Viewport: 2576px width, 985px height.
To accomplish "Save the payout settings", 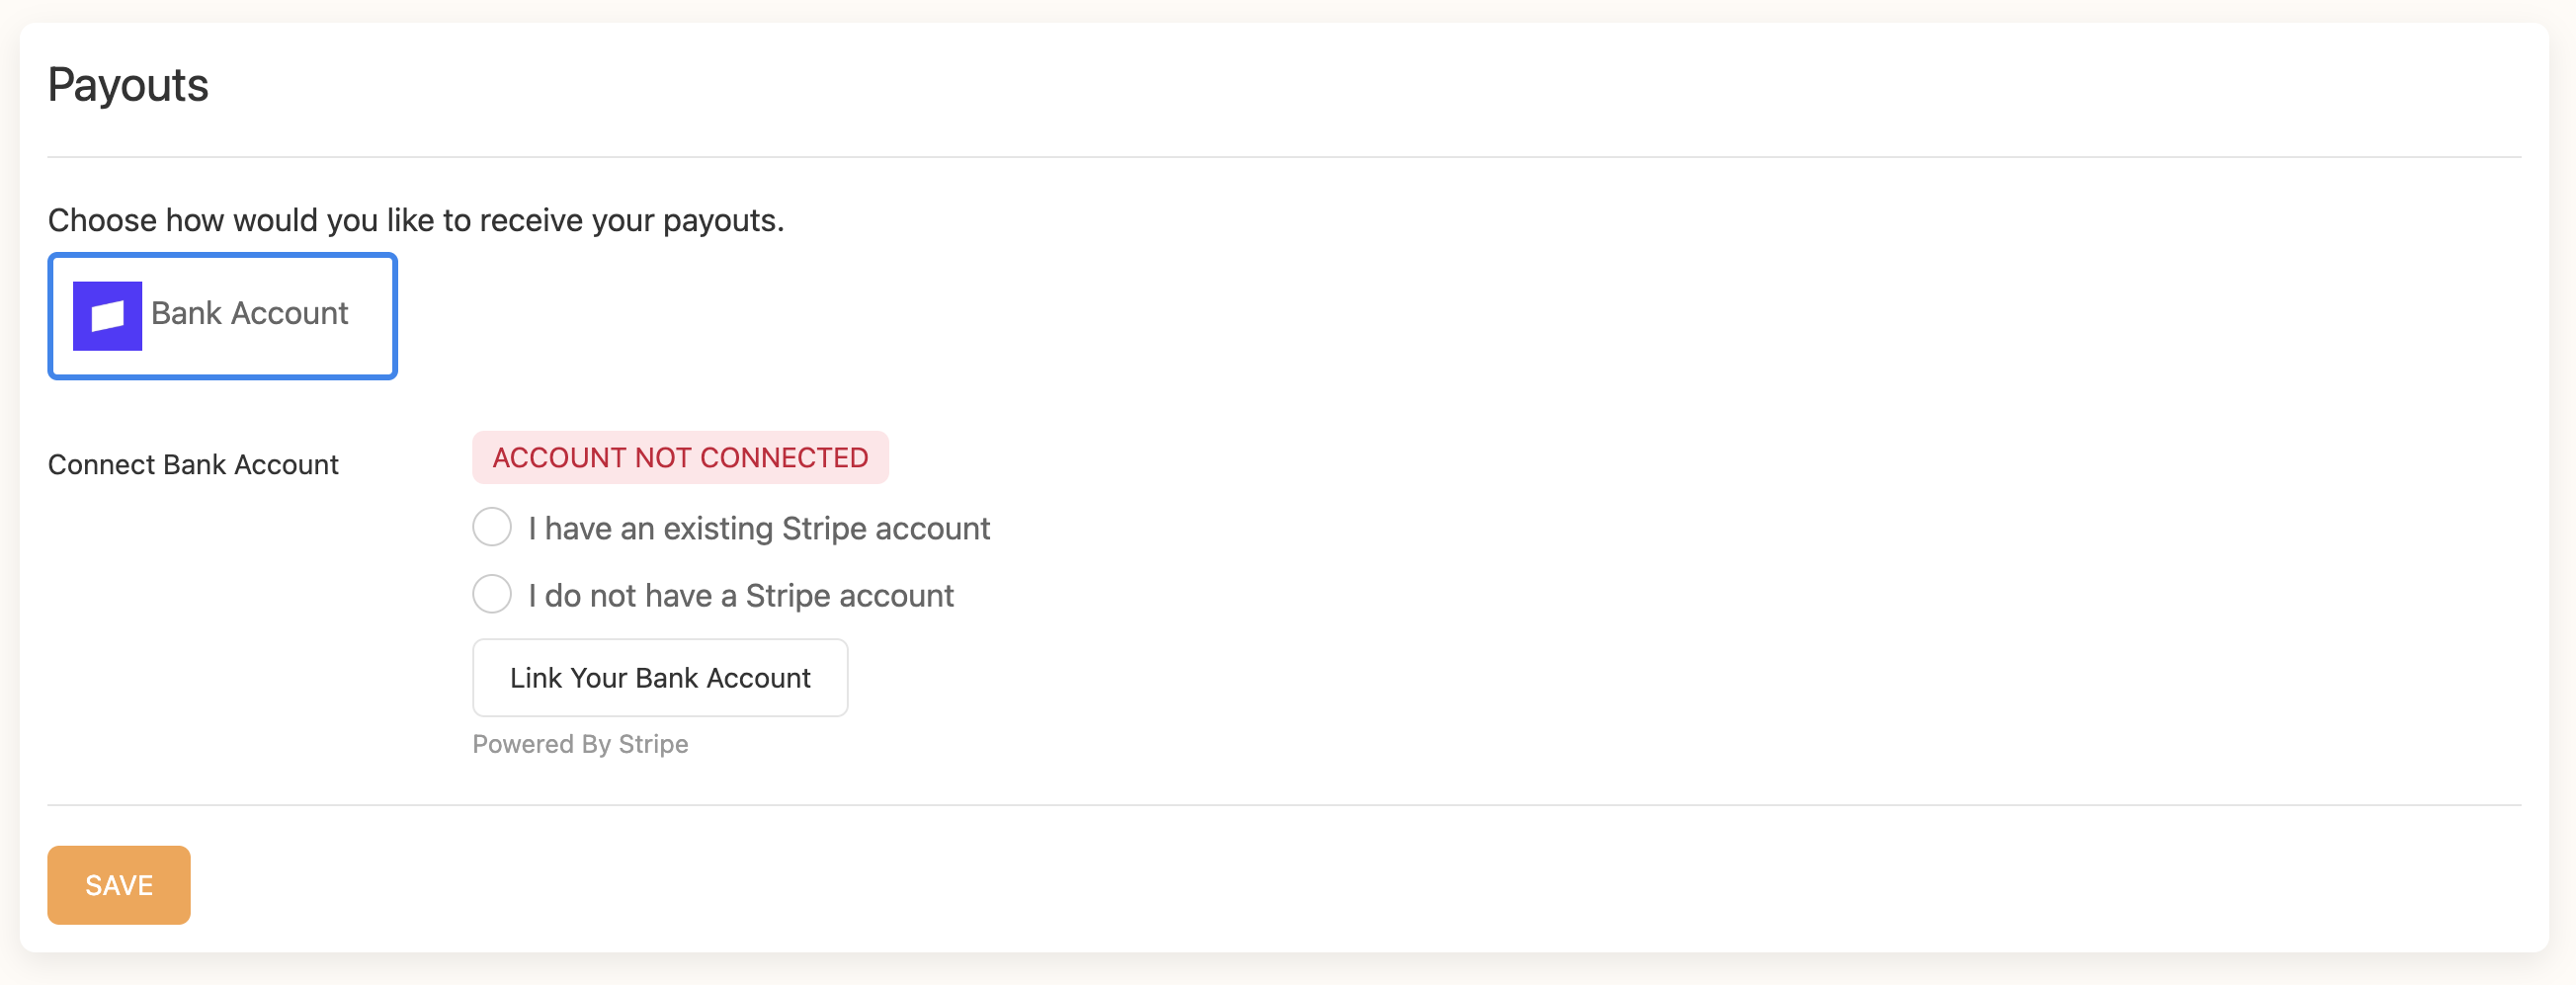I will (x=119, y=885).
